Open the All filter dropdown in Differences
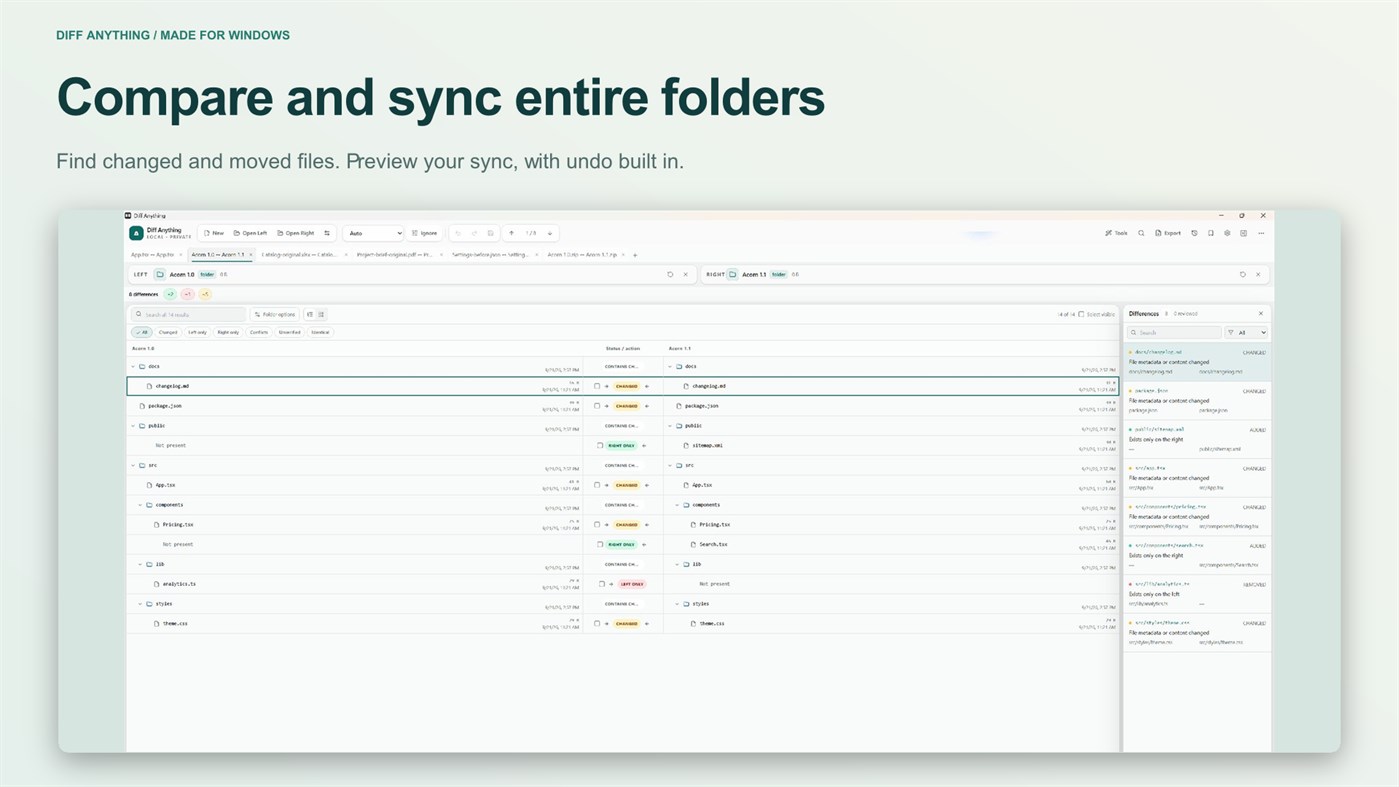This screenshot has width=1399, height=787. [x=1246, y=332]
